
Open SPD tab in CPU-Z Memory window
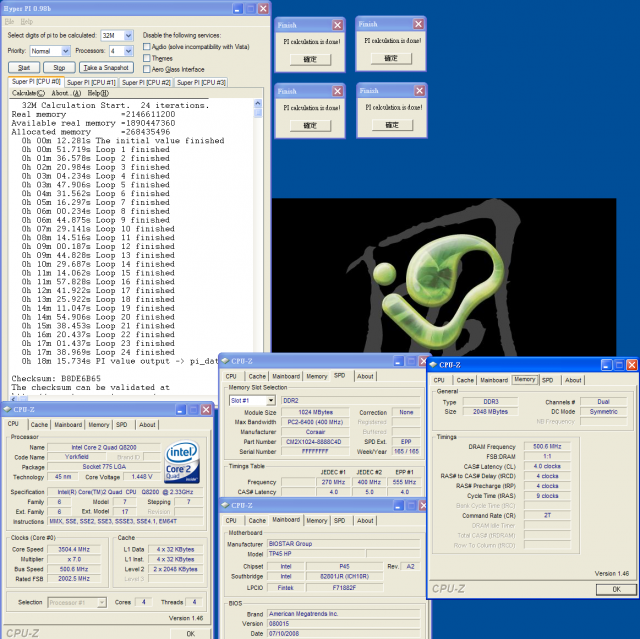click(548, 380)
